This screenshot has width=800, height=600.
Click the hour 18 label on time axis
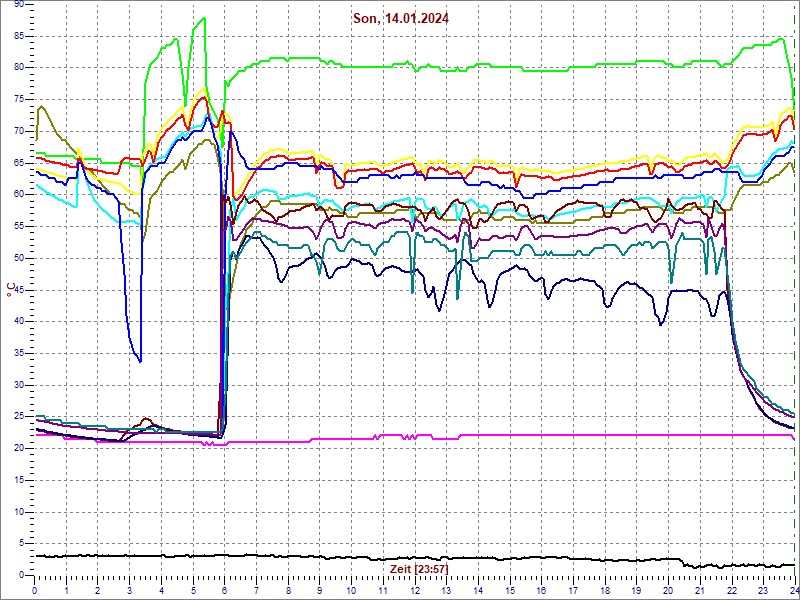pyautogui.click(x=606, y=590)
